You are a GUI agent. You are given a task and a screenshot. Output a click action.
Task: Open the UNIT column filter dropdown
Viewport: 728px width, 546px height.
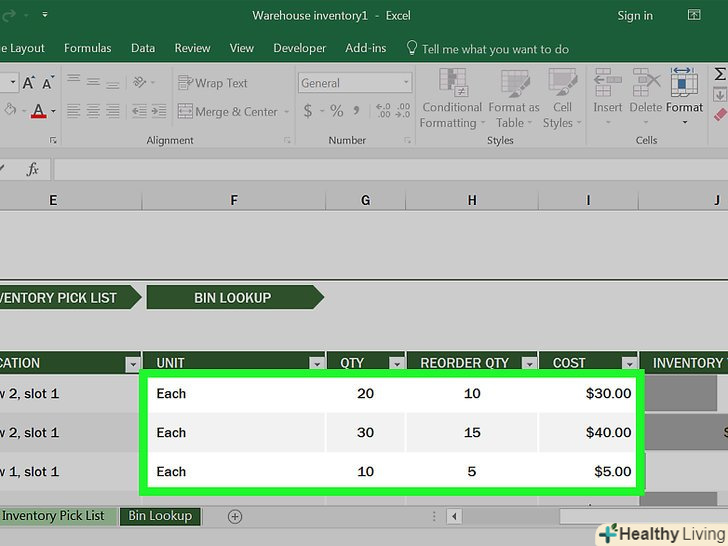316,364
